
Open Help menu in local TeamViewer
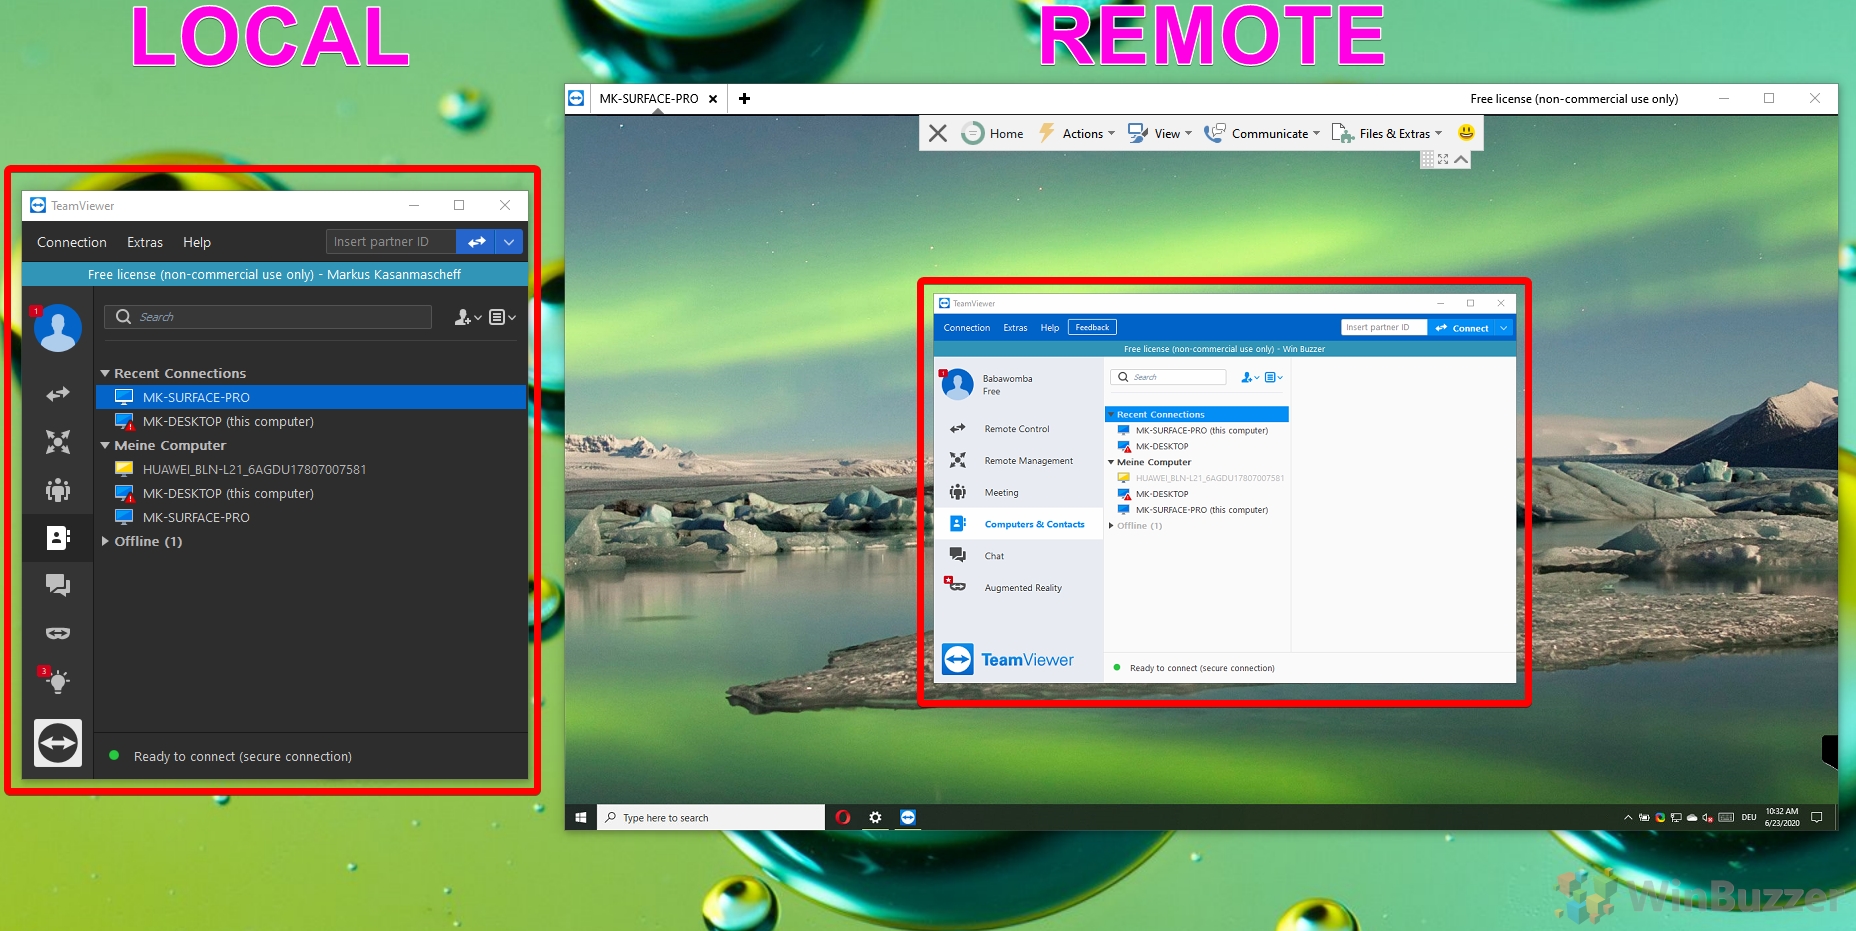click(197, 242)
